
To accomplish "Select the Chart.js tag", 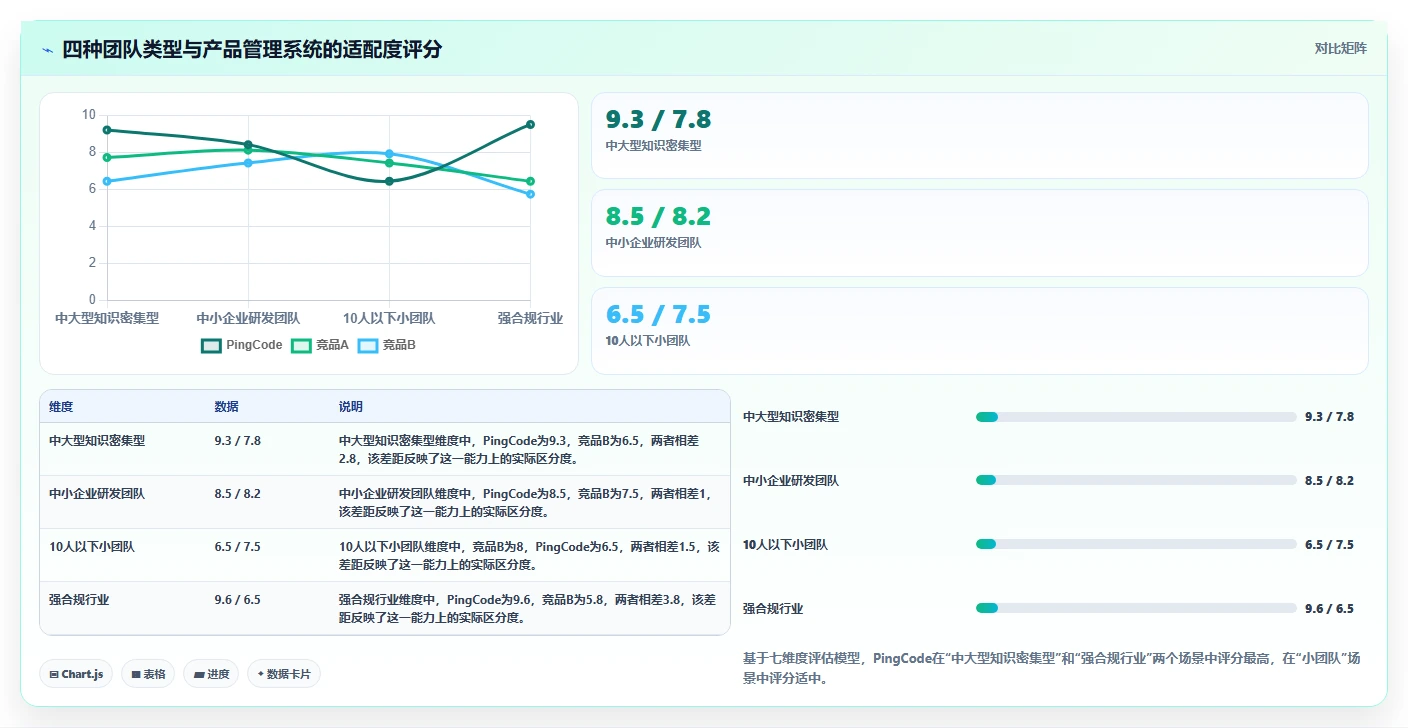I will click(x=77, y=674).
